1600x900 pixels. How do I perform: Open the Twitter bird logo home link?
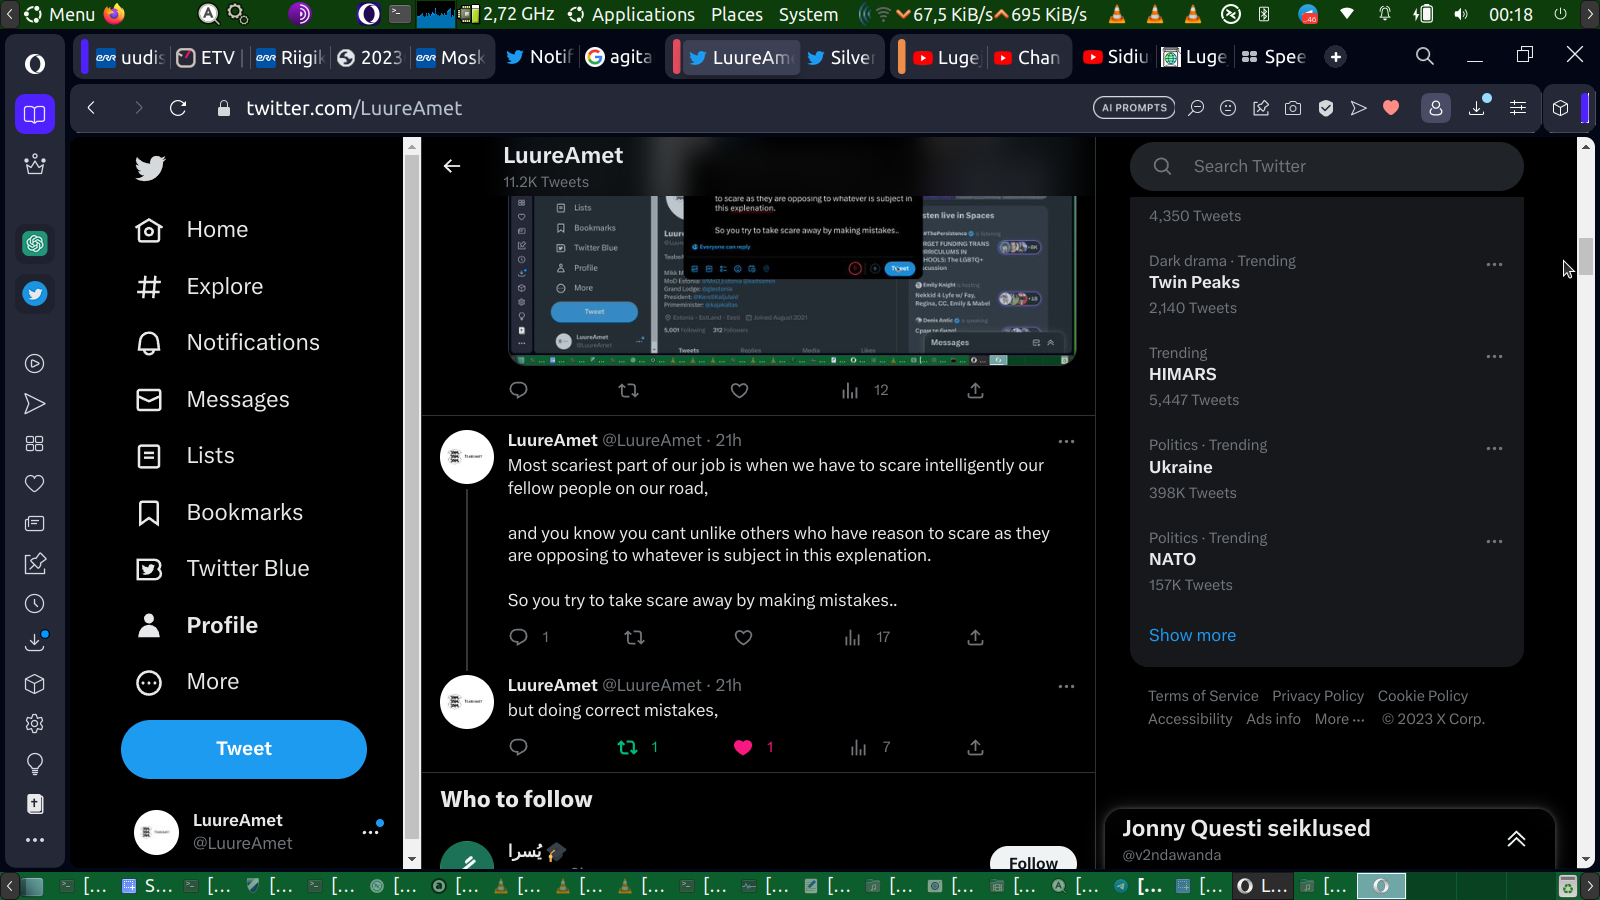[150, 168]
